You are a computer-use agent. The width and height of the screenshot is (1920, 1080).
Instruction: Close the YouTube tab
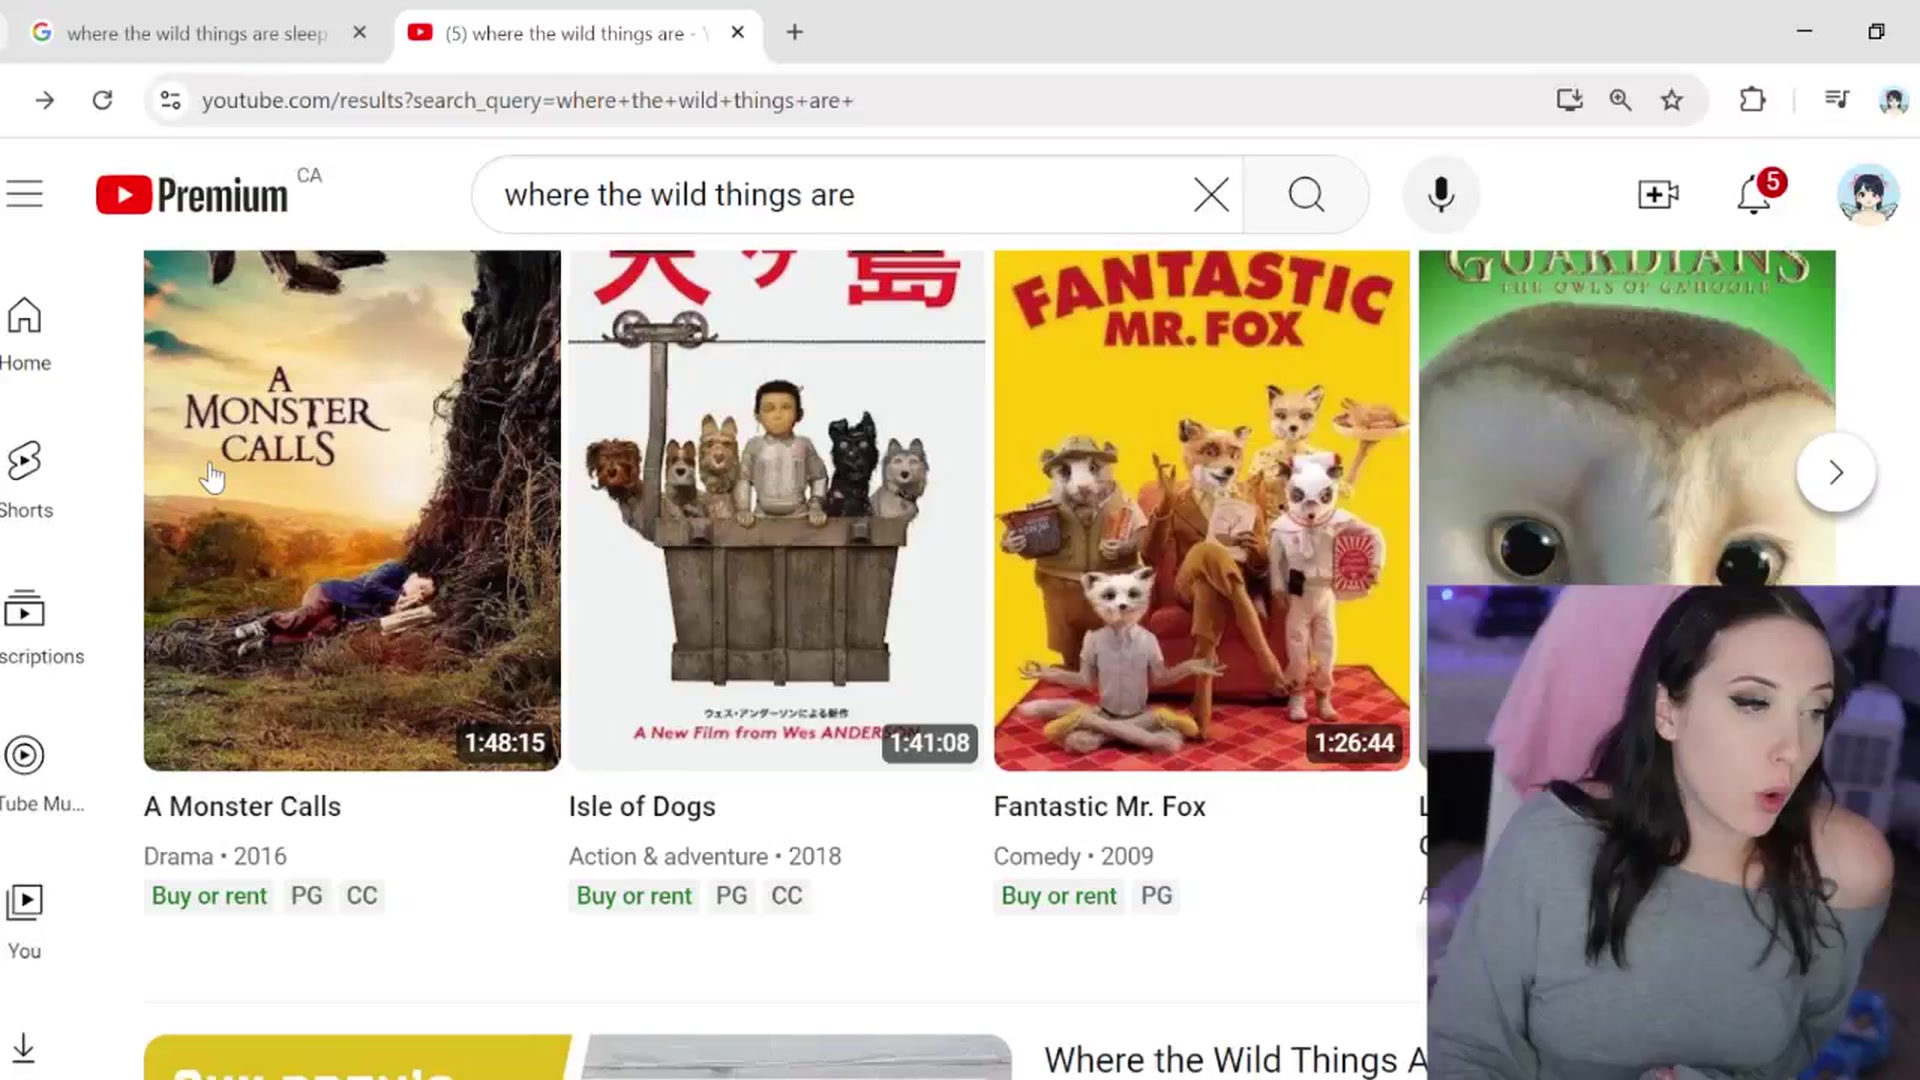tap(738, 32)
